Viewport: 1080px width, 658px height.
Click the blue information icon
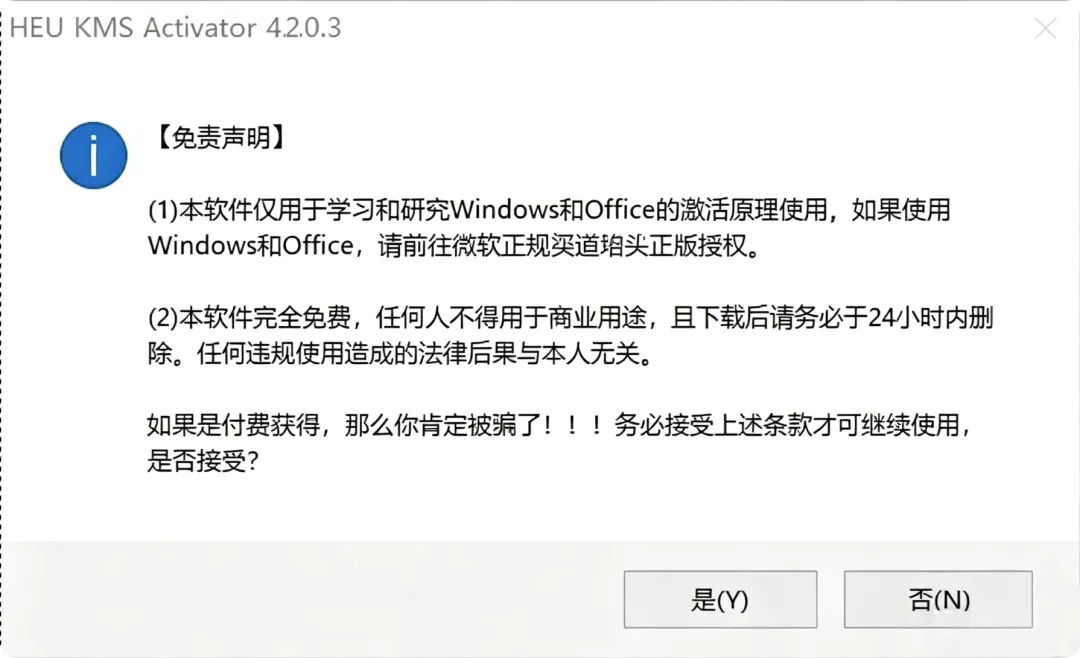pyautogui.click(x=94, y=155)
